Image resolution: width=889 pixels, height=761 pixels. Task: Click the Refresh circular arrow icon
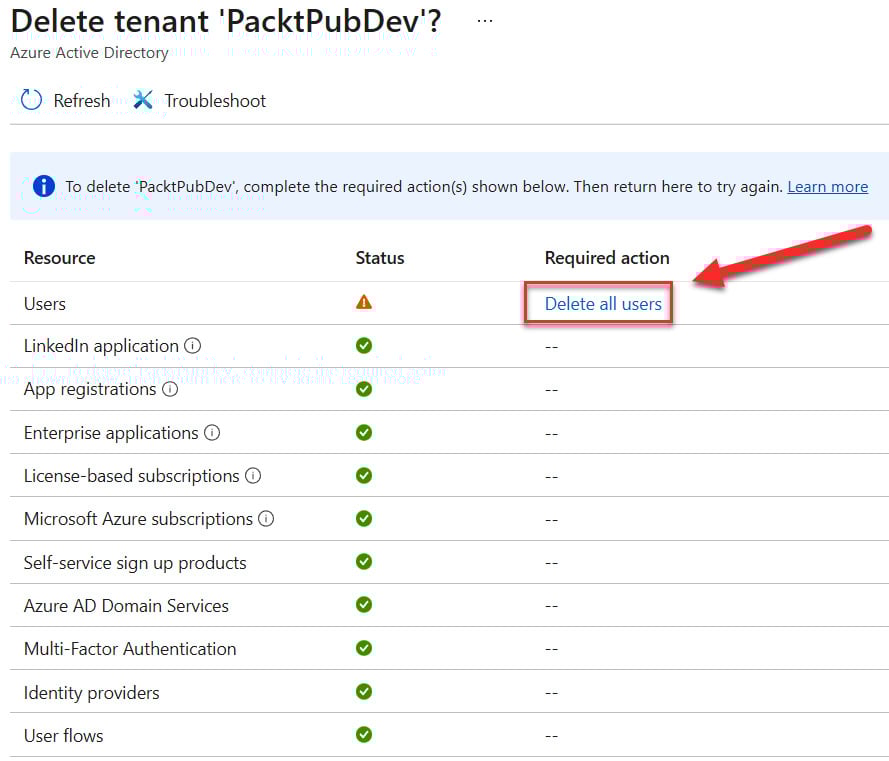click(x=31, y=100)
